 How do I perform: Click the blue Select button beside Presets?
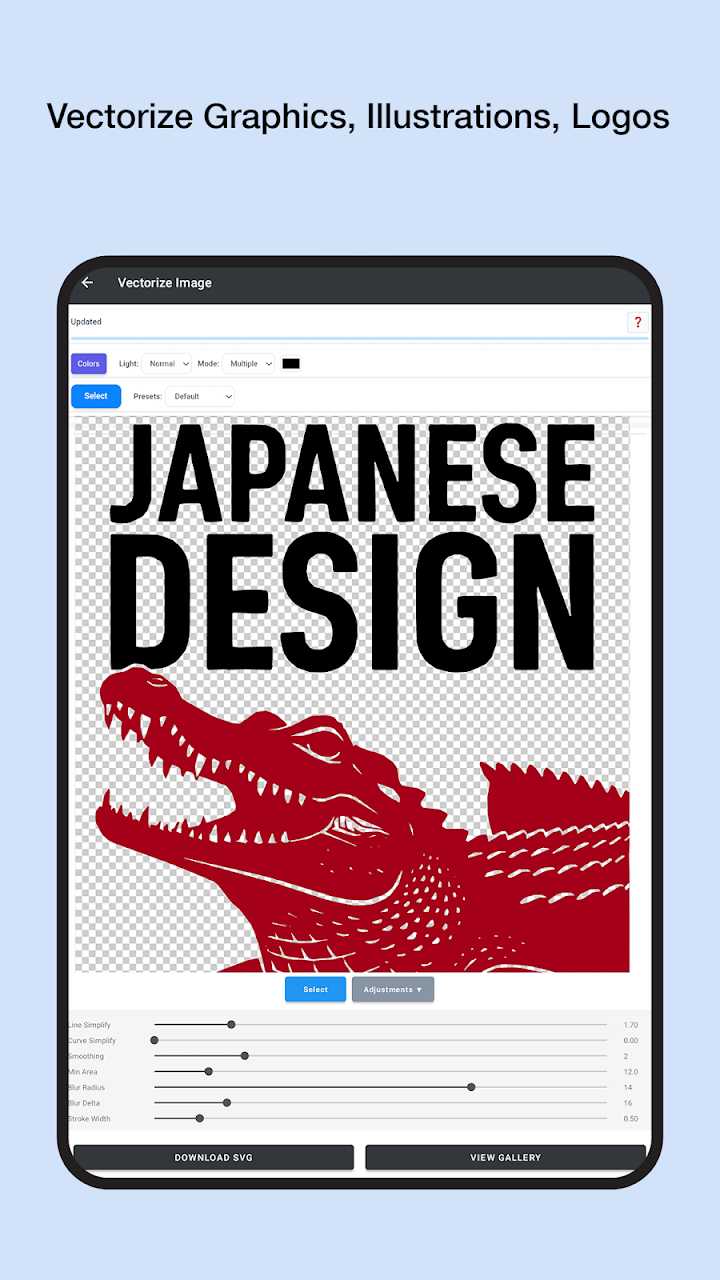tap(96, 396)
